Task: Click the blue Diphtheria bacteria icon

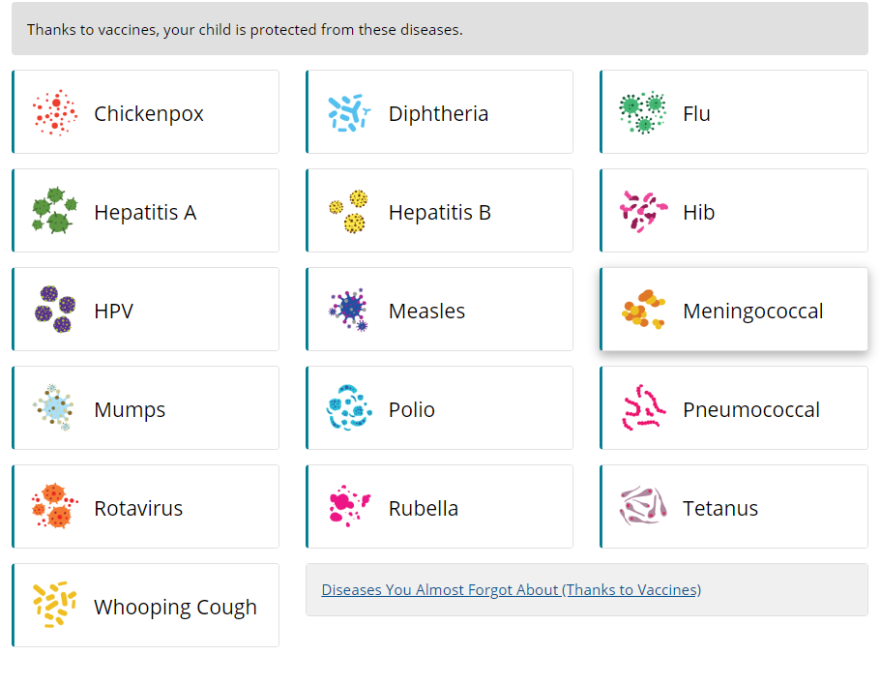Action: 349,113
